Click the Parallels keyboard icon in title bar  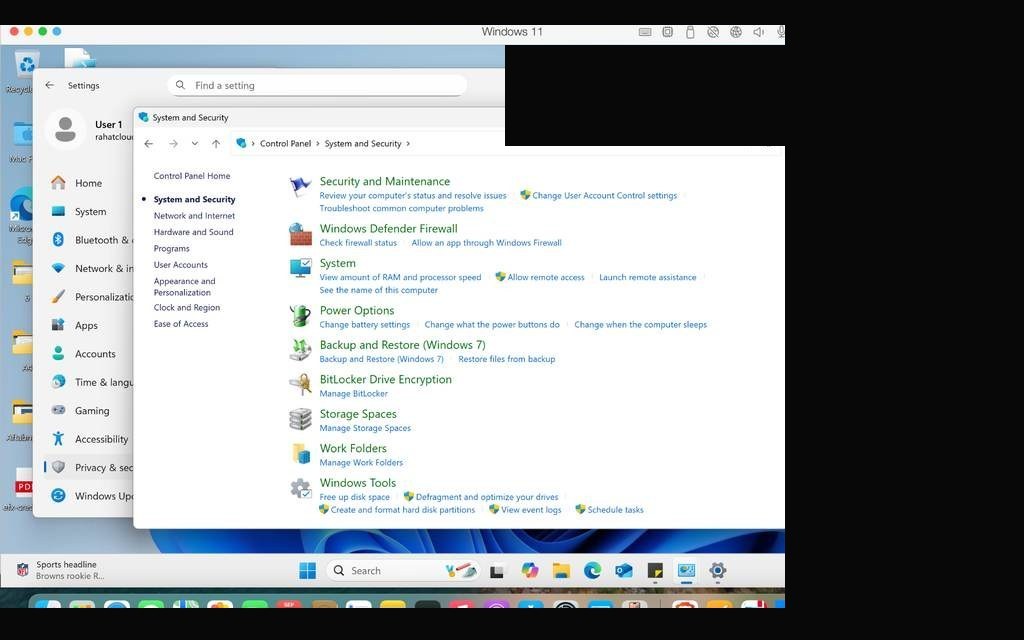[645, 32]
